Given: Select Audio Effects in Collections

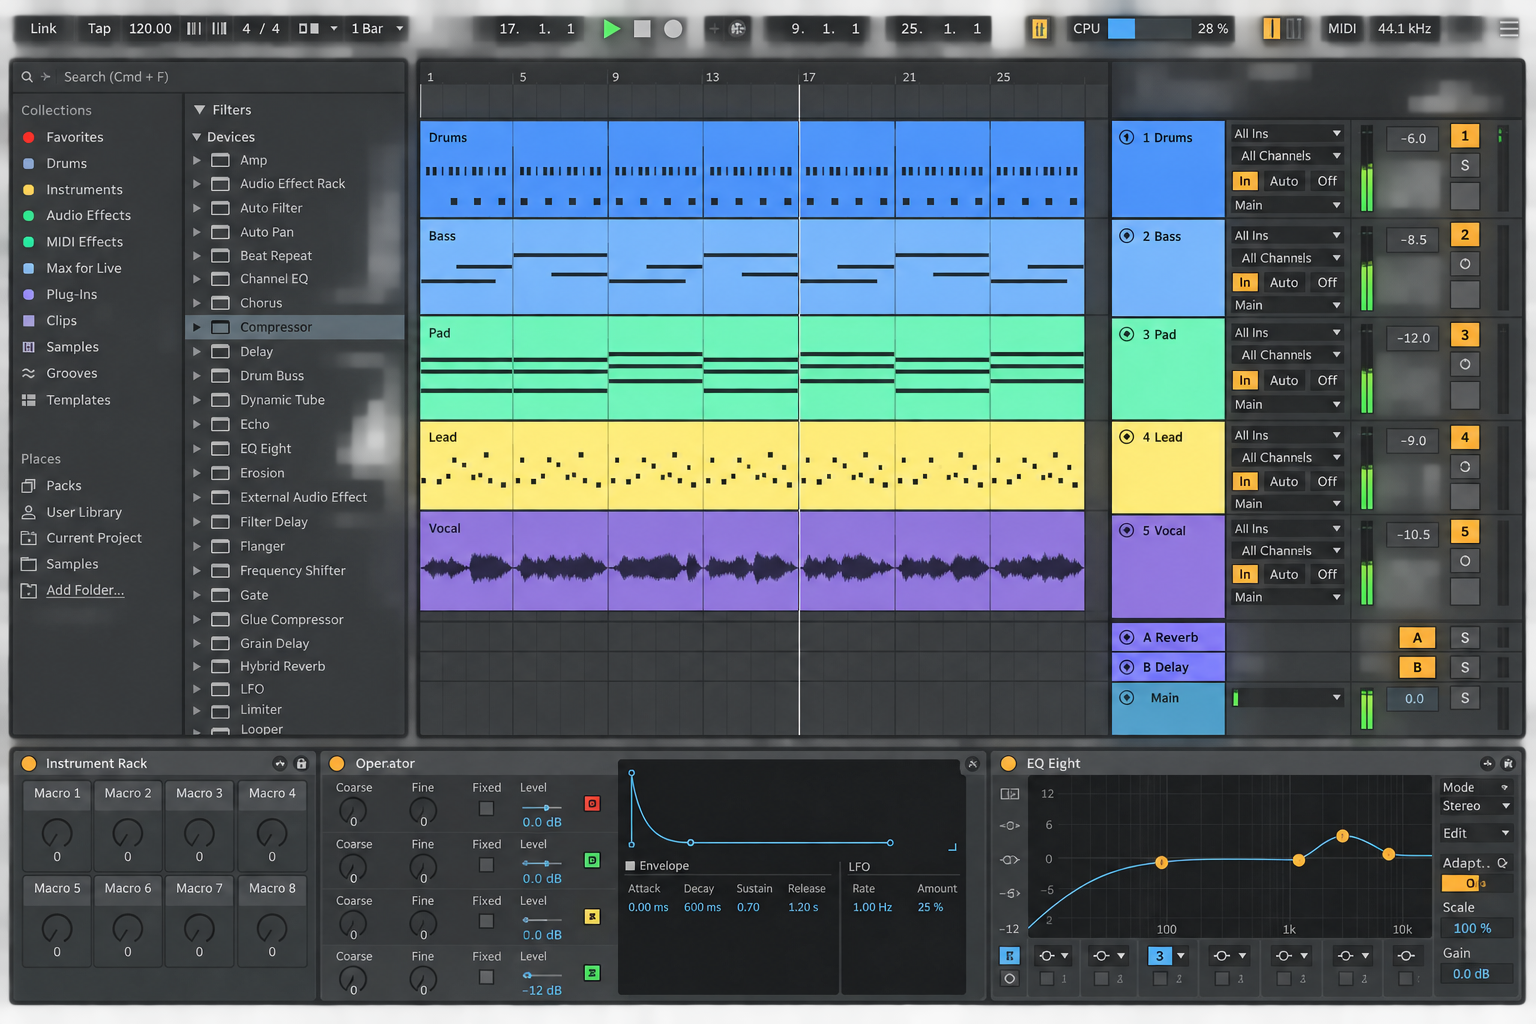Looking at the screenshot, I should (x=88, y=216).
